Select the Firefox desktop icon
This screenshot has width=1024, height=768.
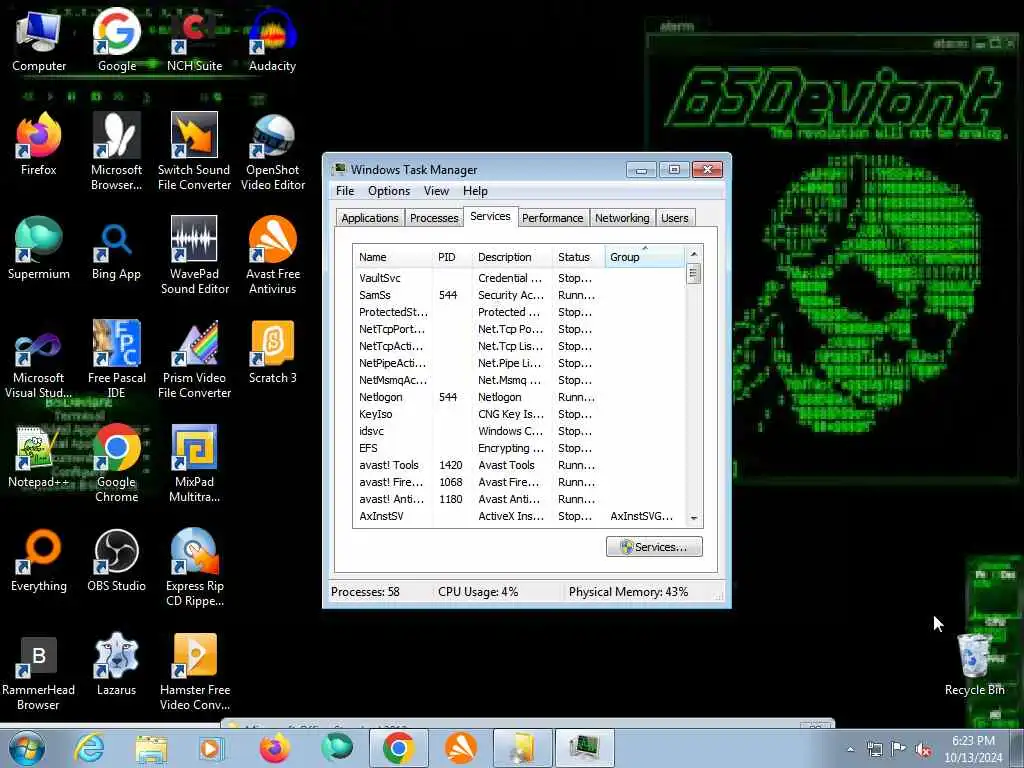pos(39,144)
